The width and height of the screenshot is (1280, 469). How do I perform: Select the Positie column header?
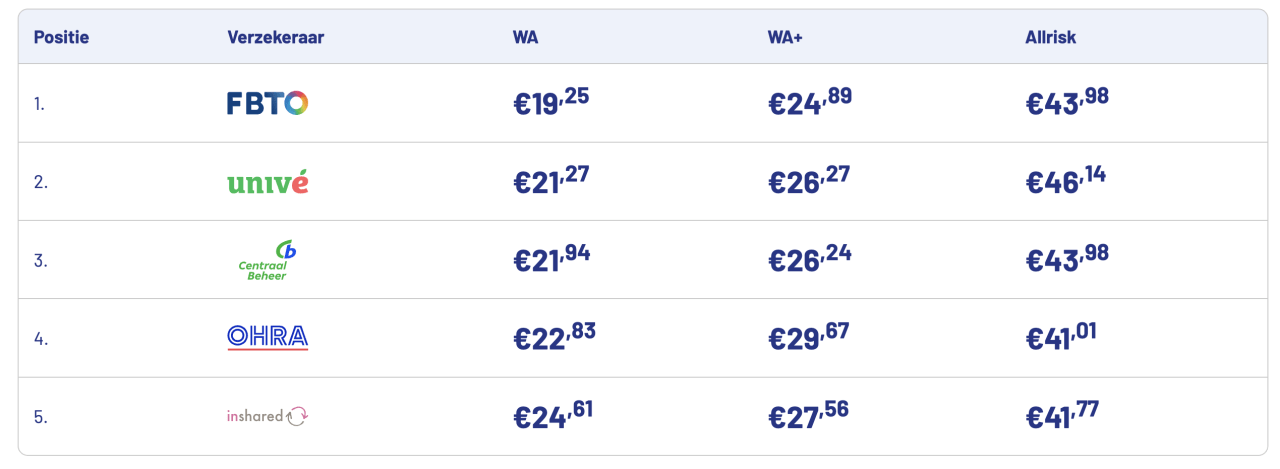pos(61,38)
